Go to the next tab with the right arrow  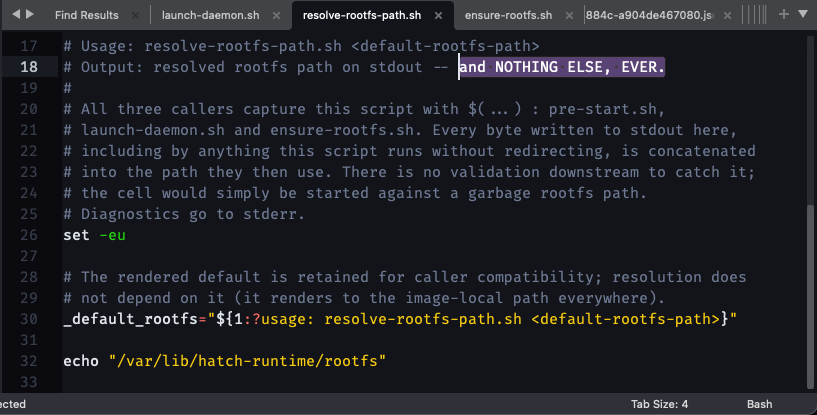point(30,15)
